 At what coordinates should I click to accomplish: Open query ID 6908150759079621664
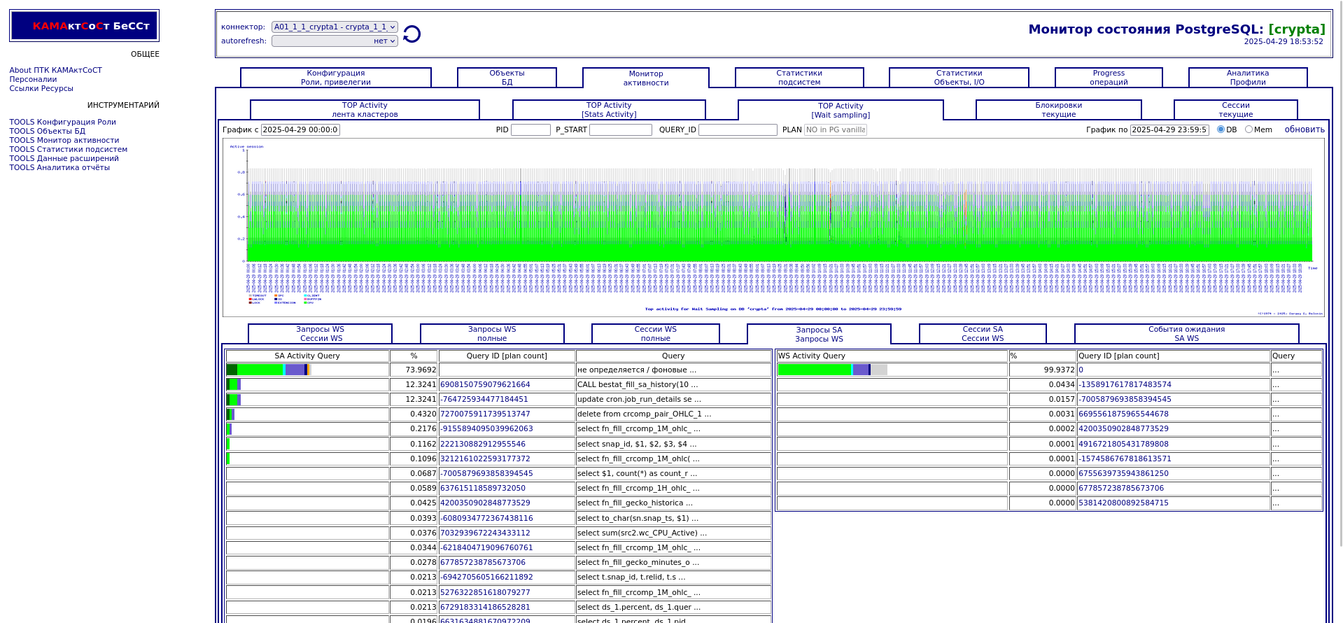click(486, 385)
